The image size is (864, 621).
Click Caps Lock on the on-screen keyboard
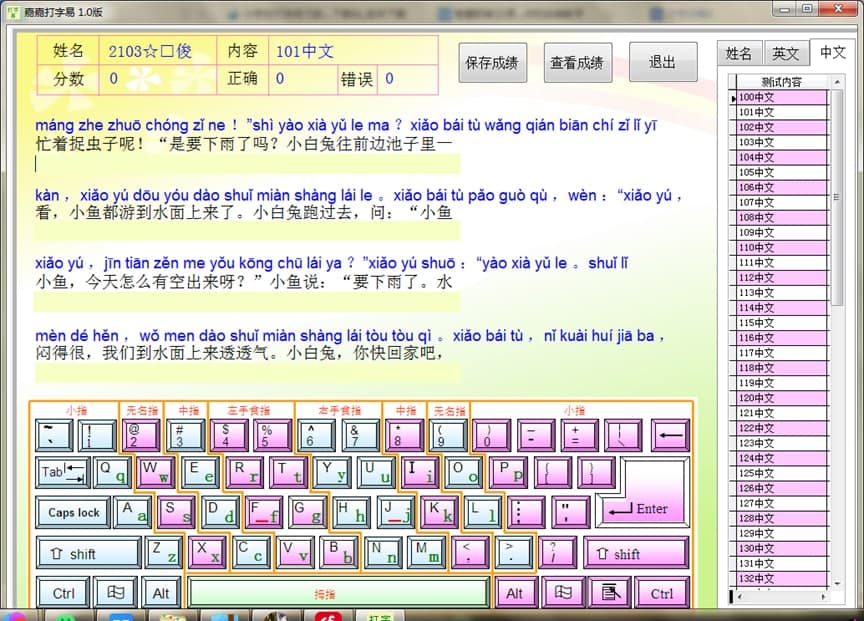(x=71, y=512)
